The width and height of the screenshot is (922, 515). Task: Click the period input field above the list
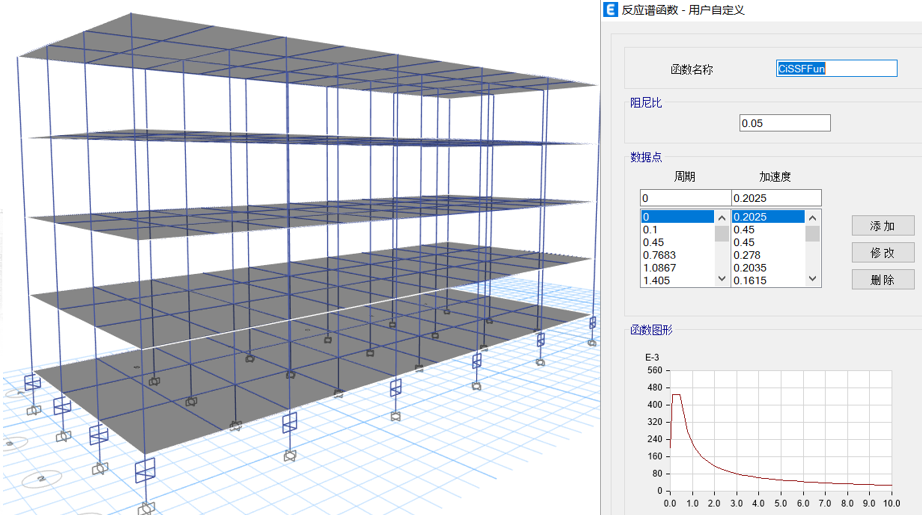tap(685, 198)
